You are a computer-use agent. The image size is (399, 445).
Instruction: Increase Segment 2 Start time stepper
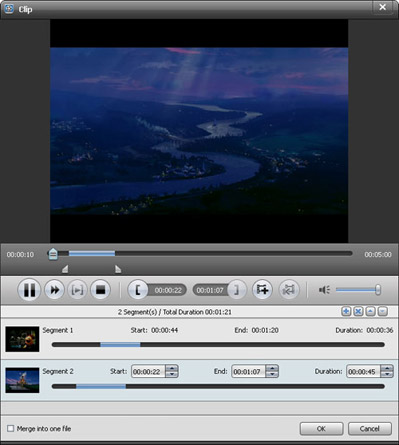tap(172, 368)
